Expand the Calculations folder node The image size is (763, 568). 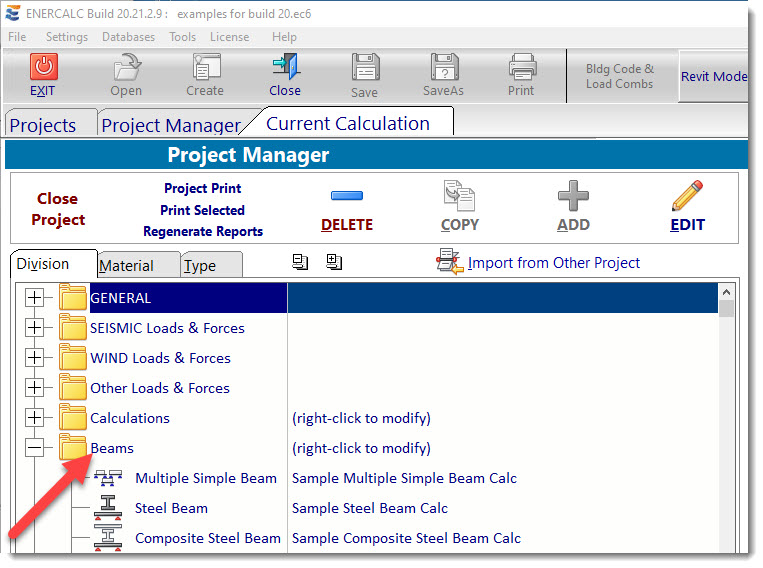pos(35,418)
